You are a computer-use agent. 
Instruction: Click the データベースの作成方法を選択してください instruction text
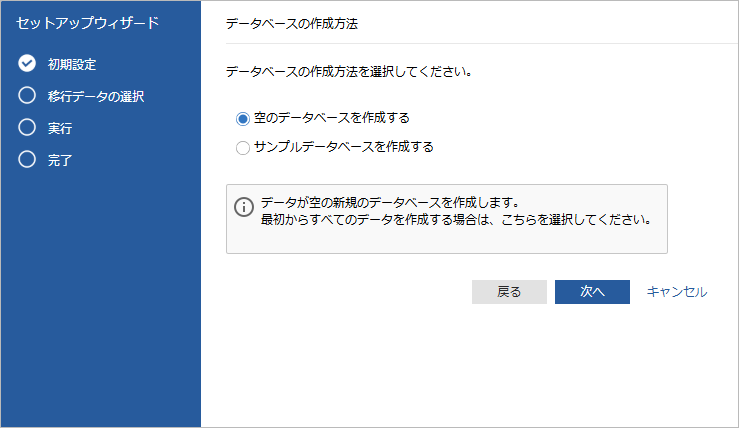tap(349, 72)
